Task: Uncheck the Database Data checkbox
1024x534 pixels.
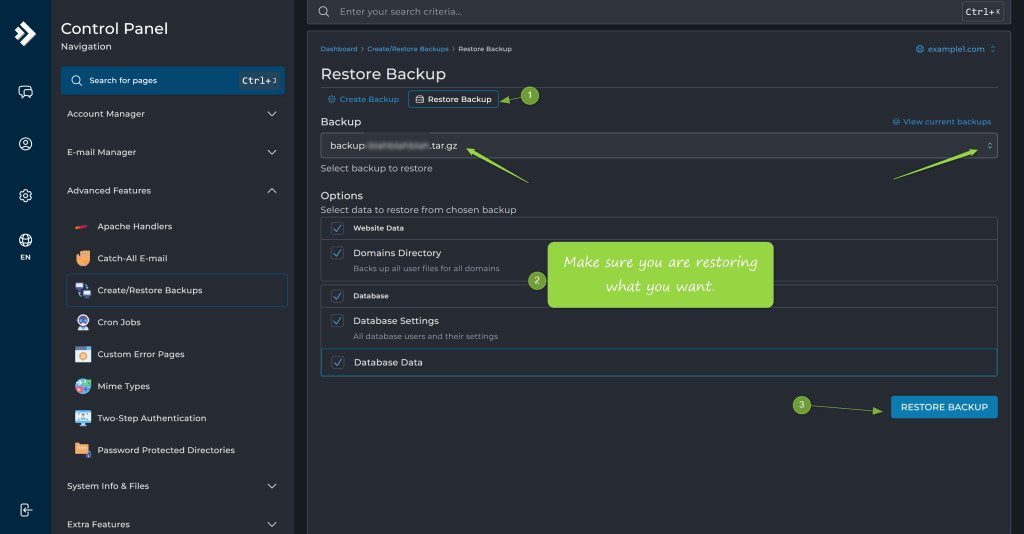Action: (x=338, y=362)
